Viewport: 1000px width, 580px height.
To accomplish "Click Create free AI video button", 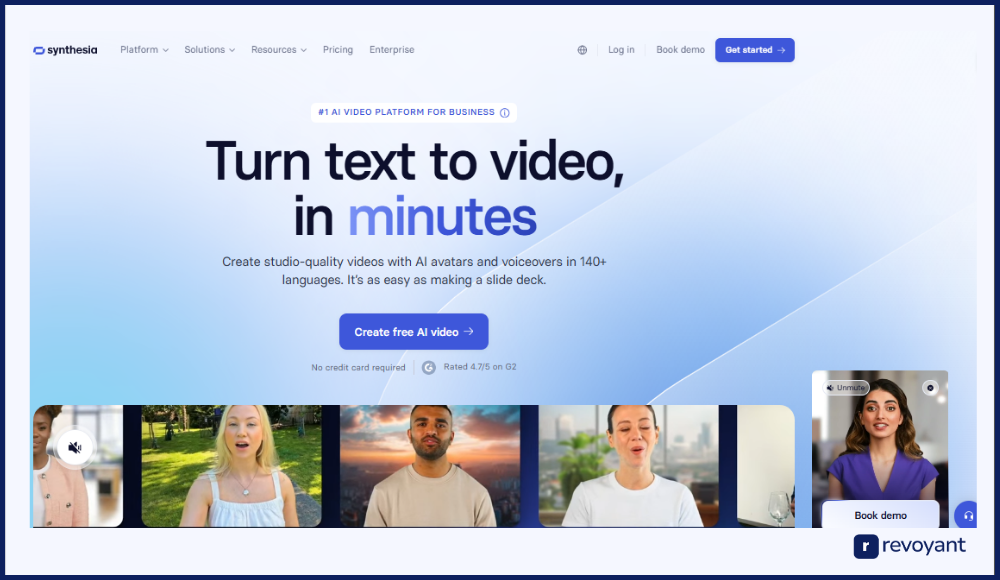I will click(414, 332).
